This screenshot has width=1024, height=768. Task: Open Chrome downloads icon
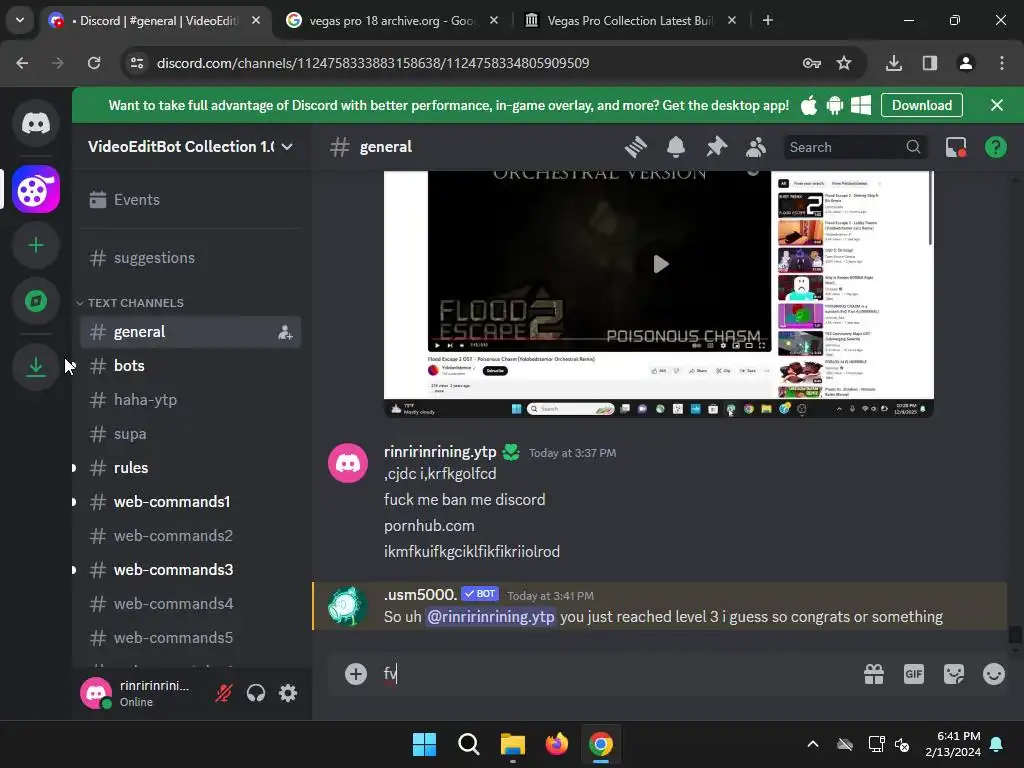pyautogui.click(x=894, y=63)
